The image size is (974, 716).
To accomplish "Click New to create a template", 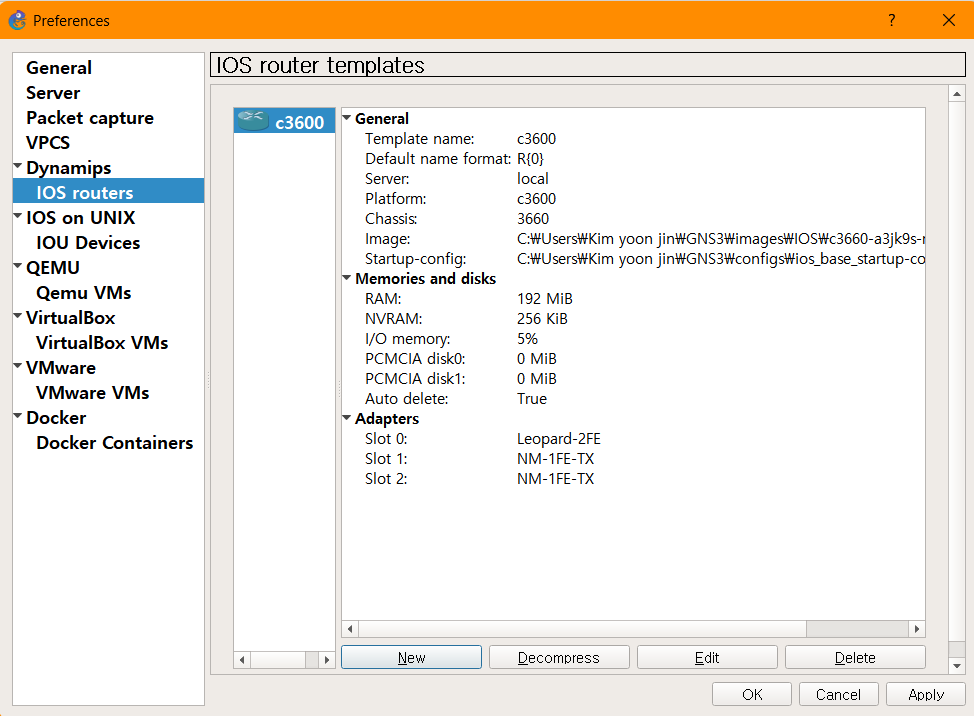I will [411, 657].
